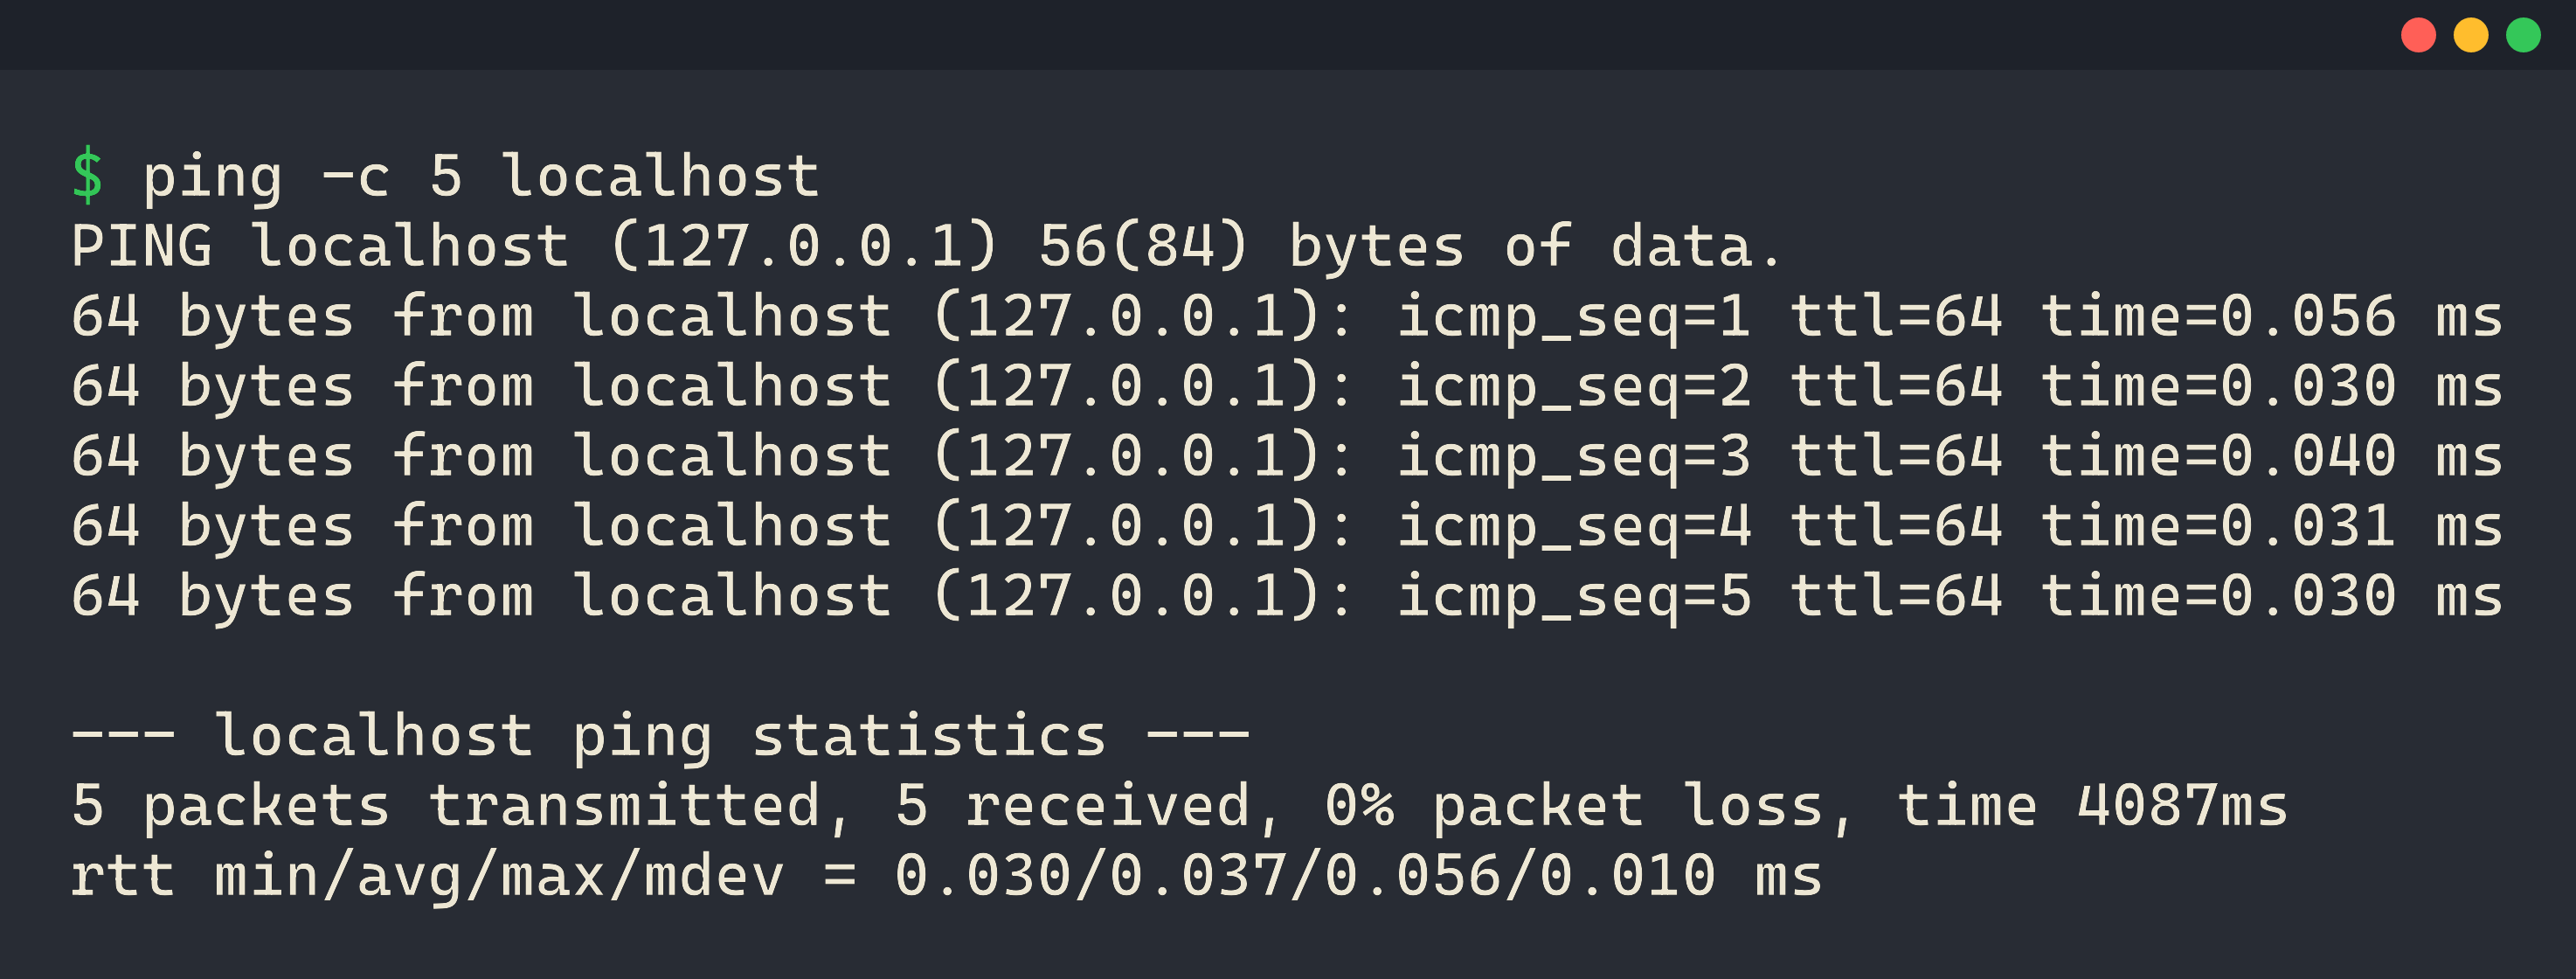The image size is (2576, 979).
Task: Click the green shell prompt dollar sign
Action: (89, 173)
